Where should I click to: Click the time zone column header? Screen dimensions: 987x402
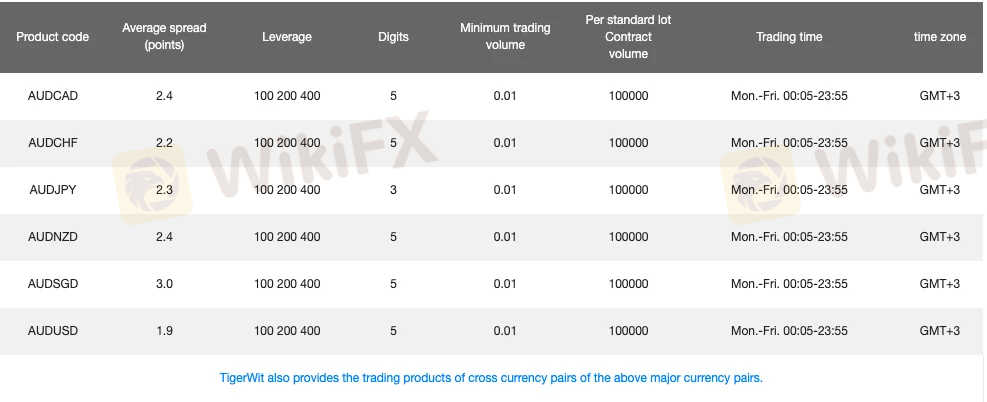[x=940, y=37]
